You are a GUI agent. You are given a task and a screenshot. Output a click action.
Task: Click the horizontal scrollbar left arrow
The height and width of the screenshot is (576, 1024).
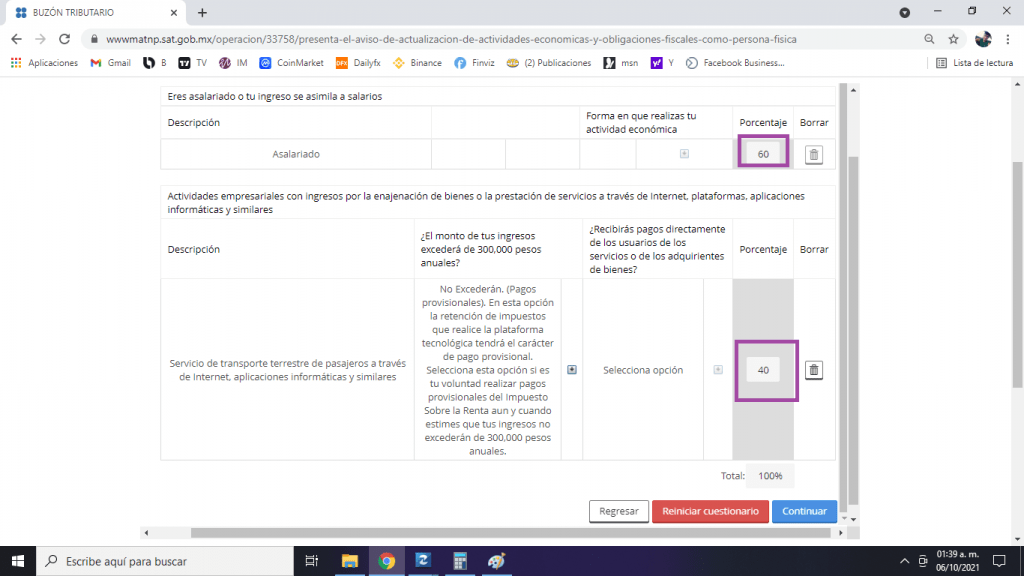[x=146, y=533]
